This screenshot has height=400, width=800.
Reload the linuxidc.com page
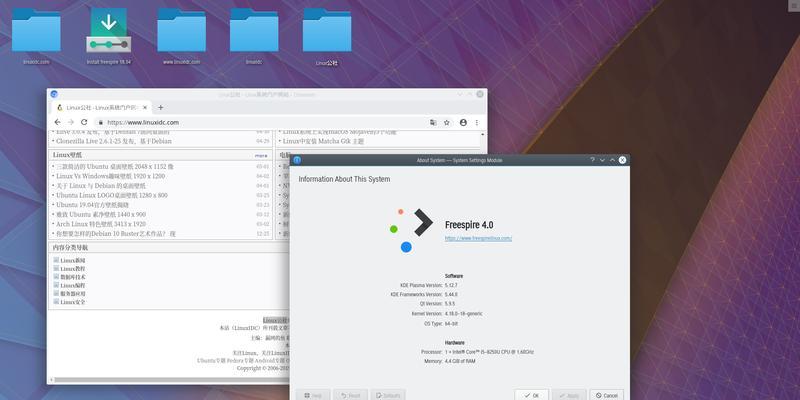pyautogui.click(x=84, y=122)
